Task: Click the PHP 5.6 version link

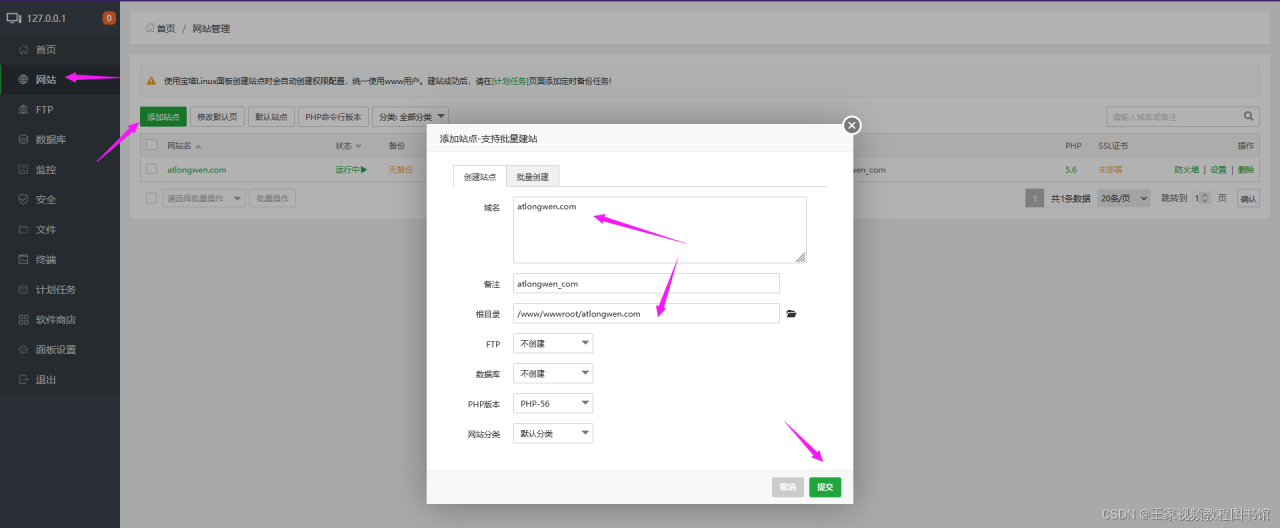Action: pyautogui.click(x=1071, y=169)
